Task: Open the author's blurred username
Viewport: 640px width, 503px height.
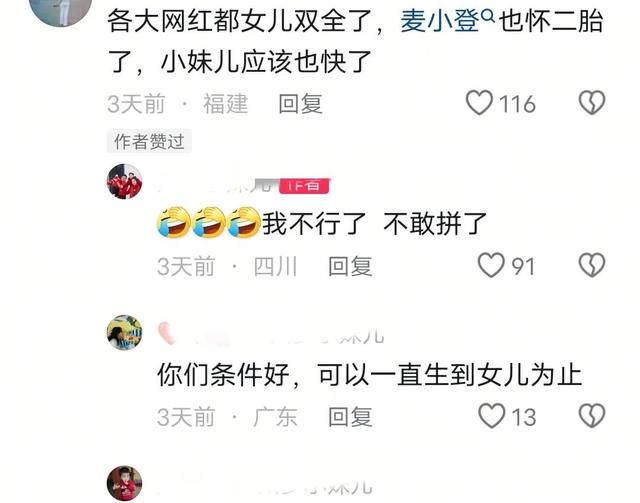Action: point(215,186)
